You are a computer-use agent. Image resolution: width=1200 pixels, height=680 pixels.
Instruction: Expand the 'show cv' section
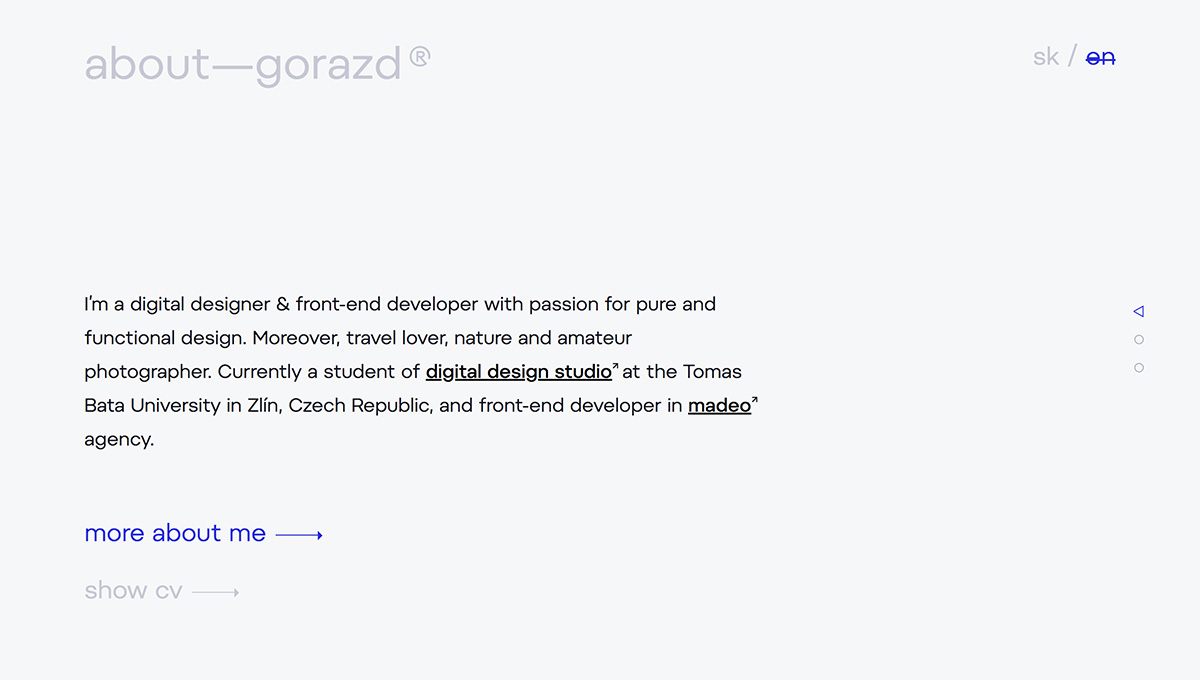pos(133,591)
